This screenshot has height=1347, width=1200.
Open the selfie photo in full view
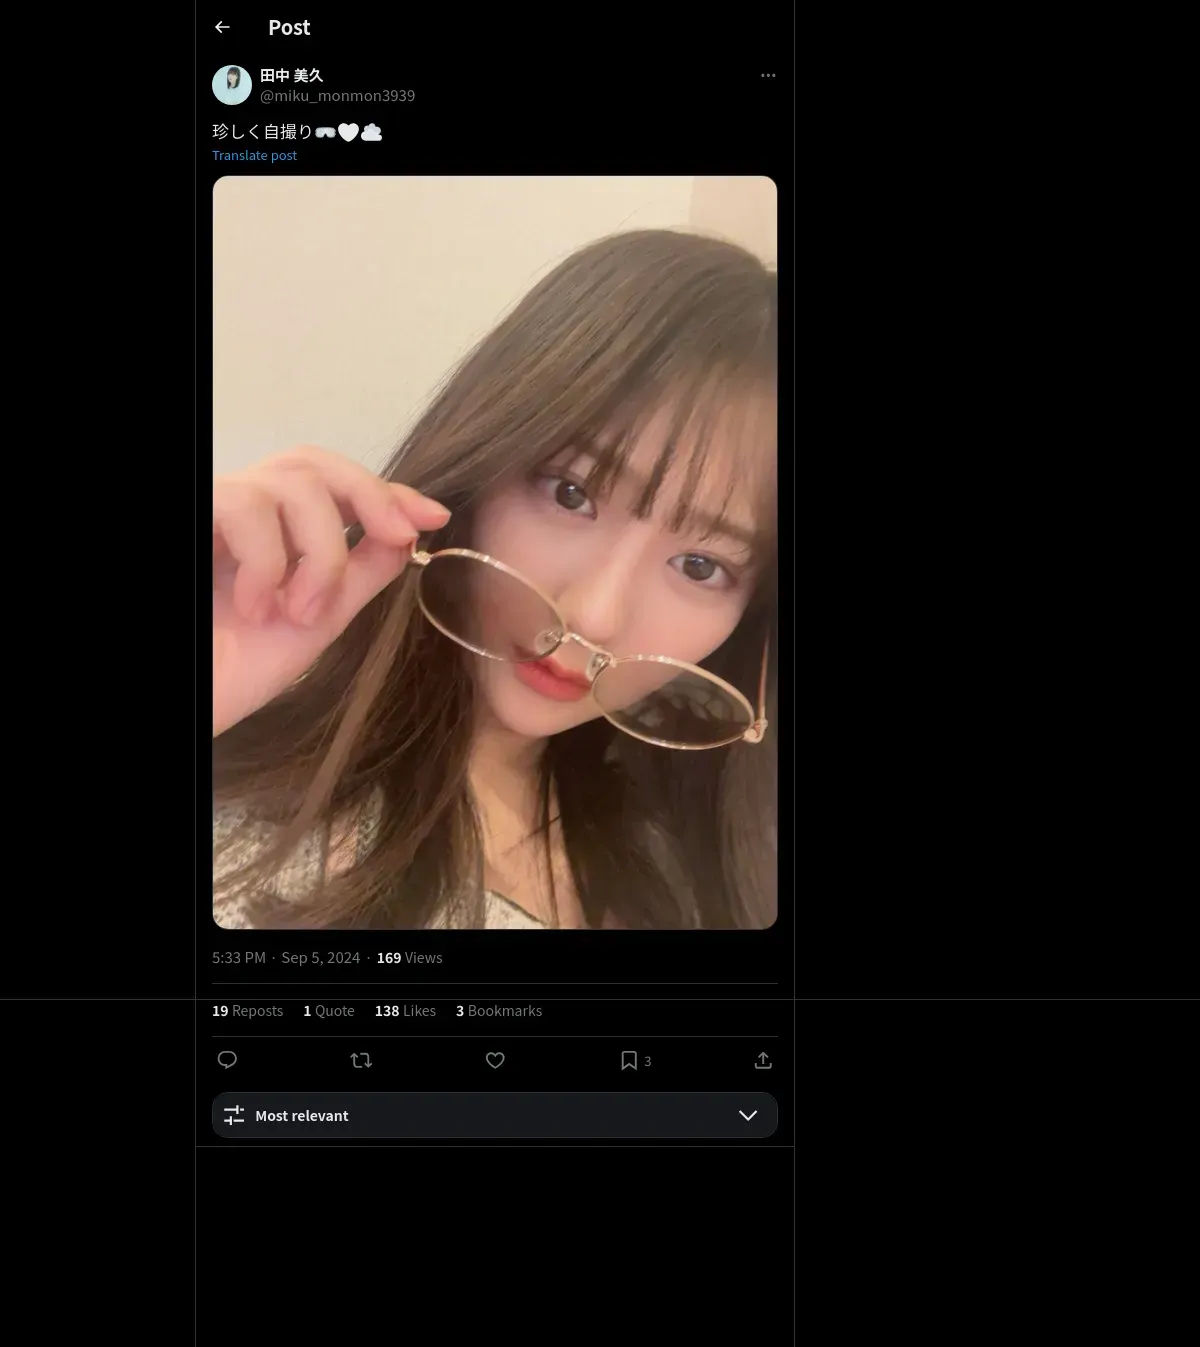(495, 552)
